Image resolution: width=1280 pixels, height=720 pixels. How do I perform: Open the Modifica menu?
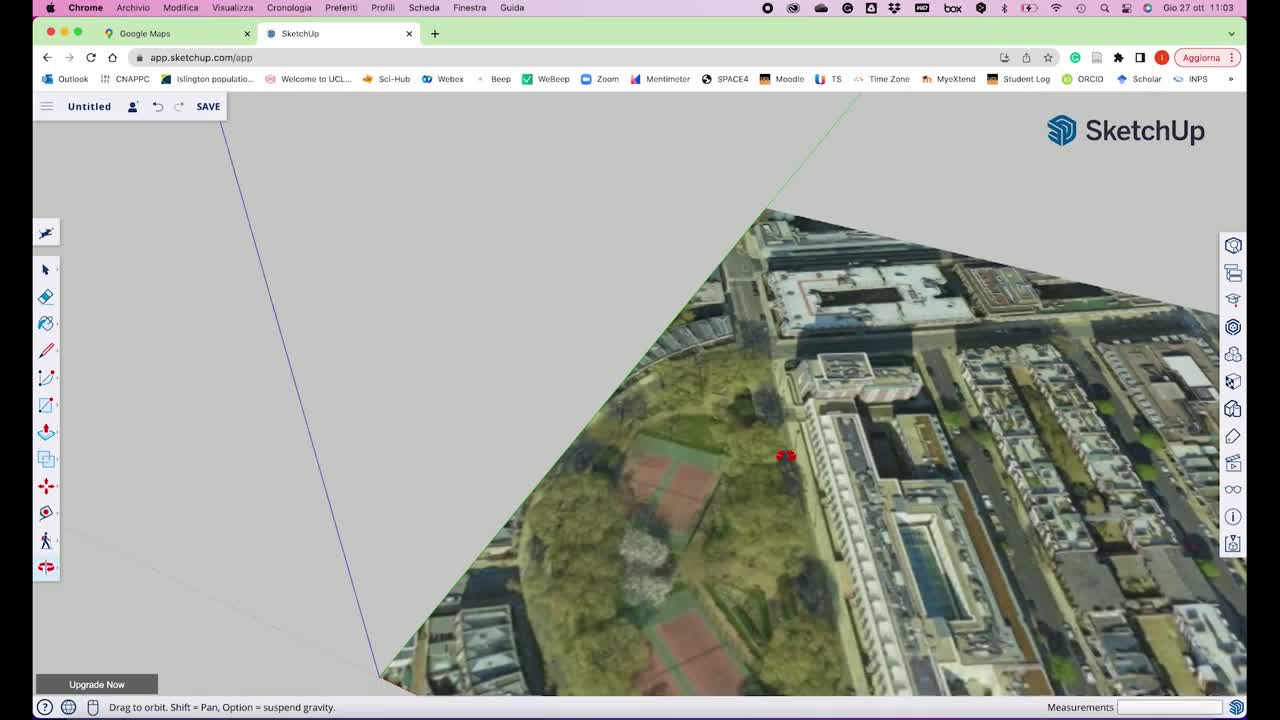pyautogui.click(x=181, y=8)
